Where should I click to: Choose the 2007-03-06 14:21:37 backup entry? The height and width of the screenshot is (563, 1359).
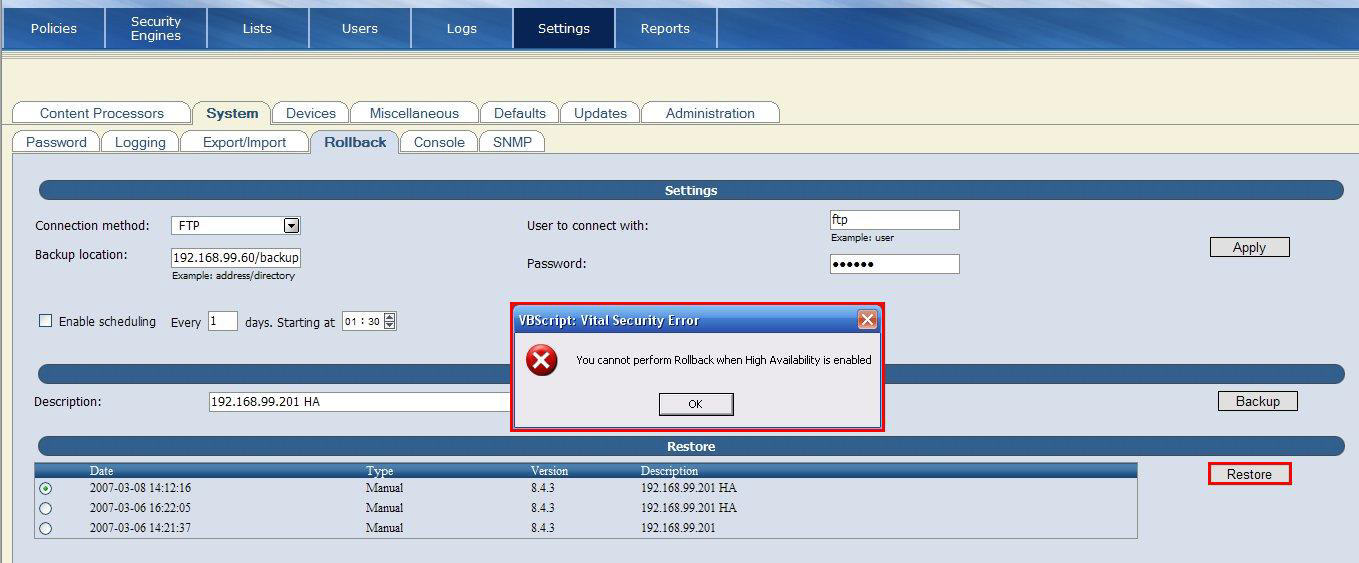click(x=45, y=528)
